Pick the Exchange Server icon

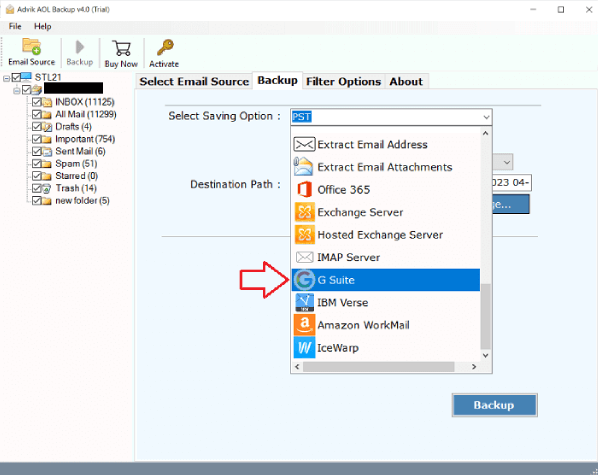point(304,212)
